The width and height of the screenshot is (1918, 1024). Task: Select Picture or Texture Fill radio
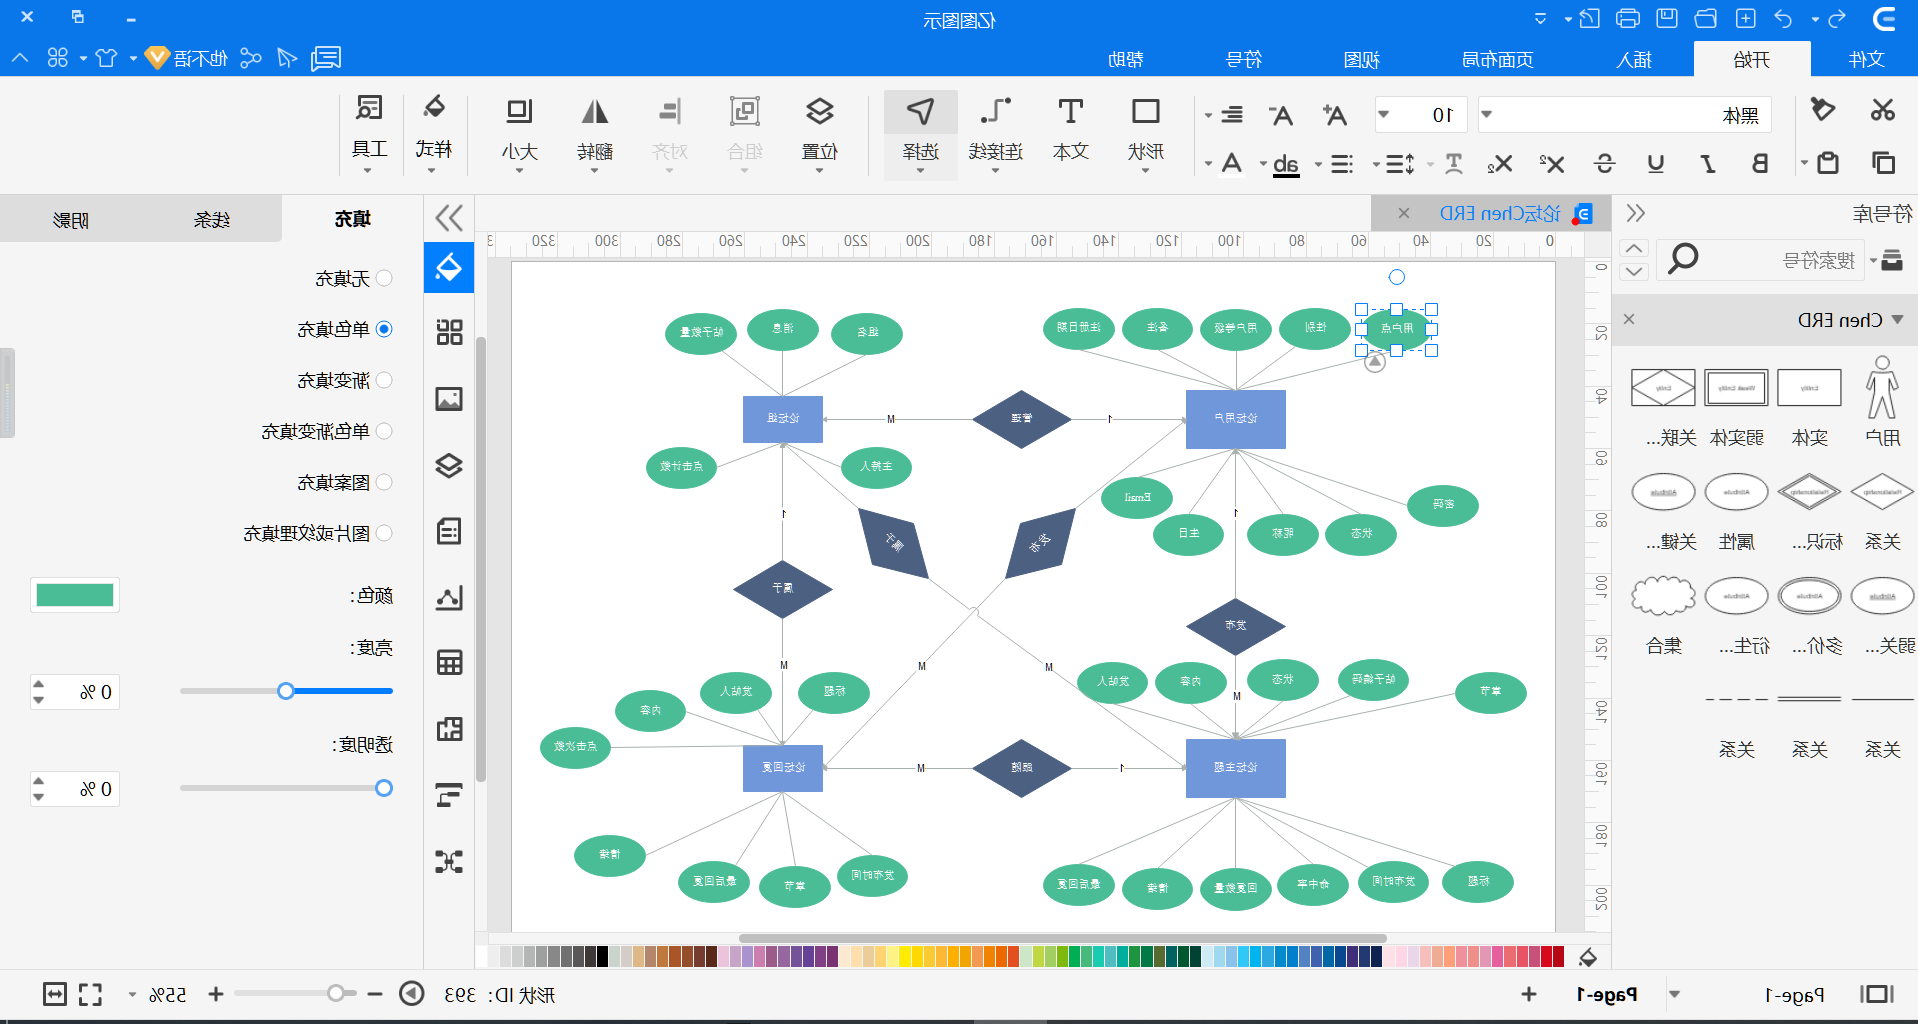click(384, 533)
